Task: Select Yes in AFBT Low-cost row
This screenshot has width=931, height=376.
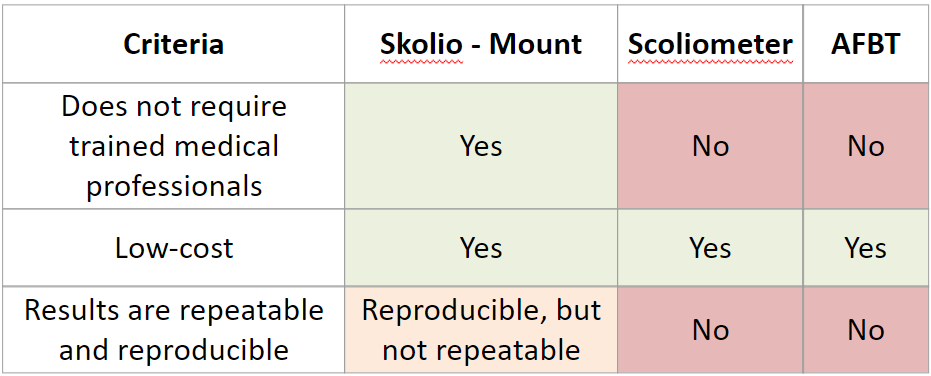Action: click(866, 248)
